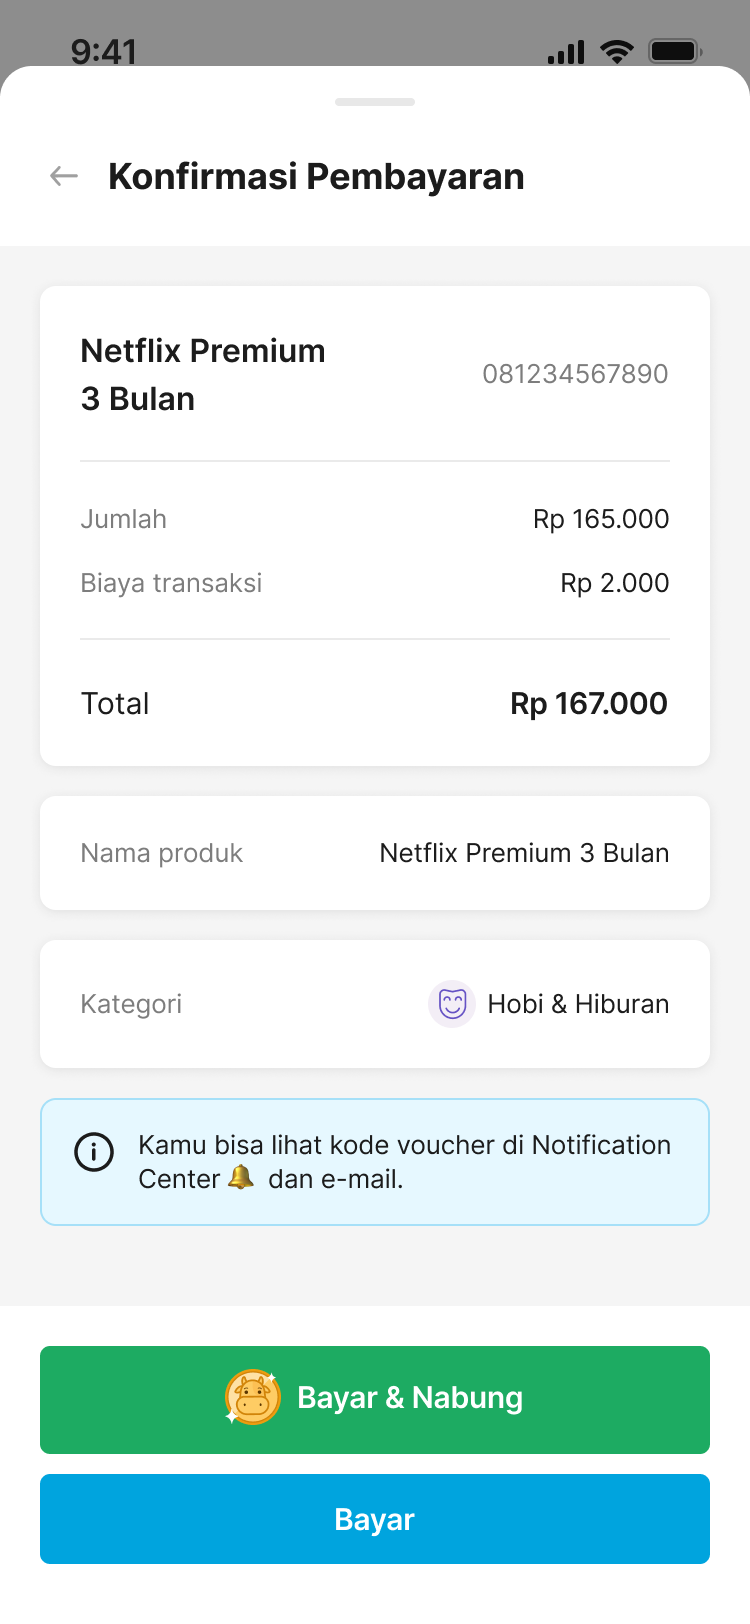This screenshot has height=1624, width=750.
Task: Click the Netflix Premium 3 Bulan heading
Action: tap(203, 375)
